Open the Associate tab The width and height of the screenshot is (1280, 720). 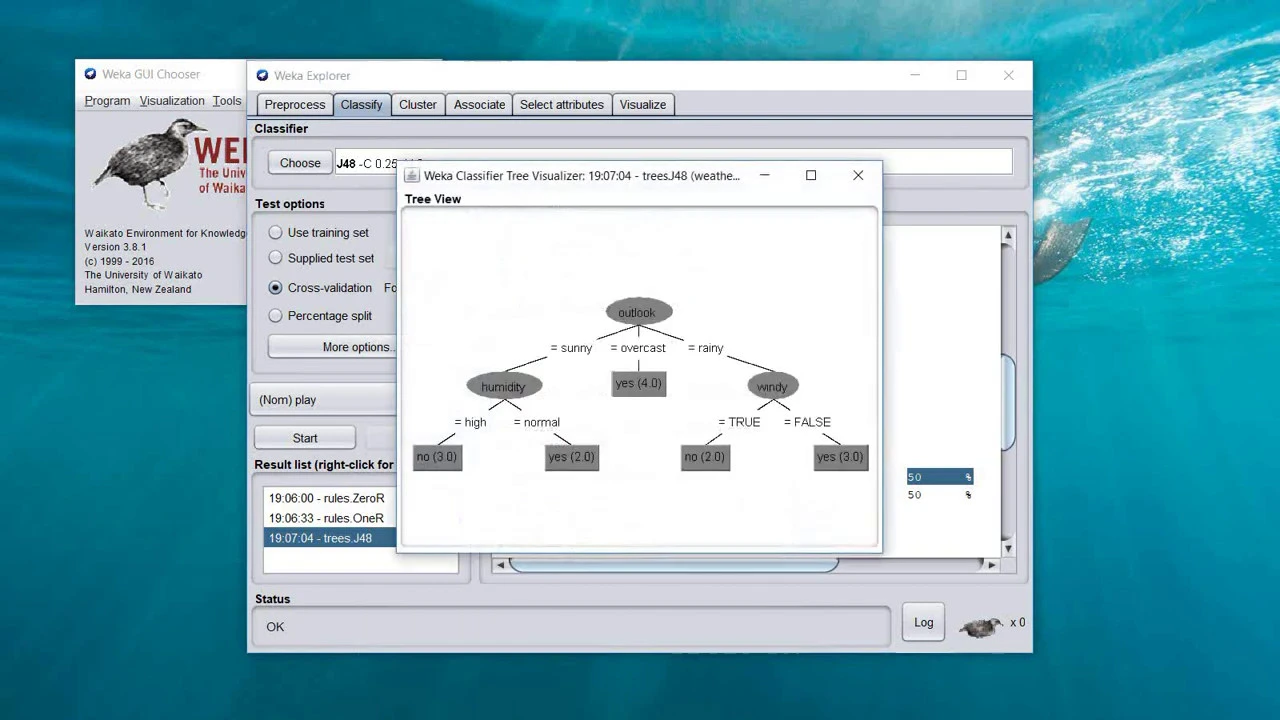pyautogui.click(x=479, y=104)
